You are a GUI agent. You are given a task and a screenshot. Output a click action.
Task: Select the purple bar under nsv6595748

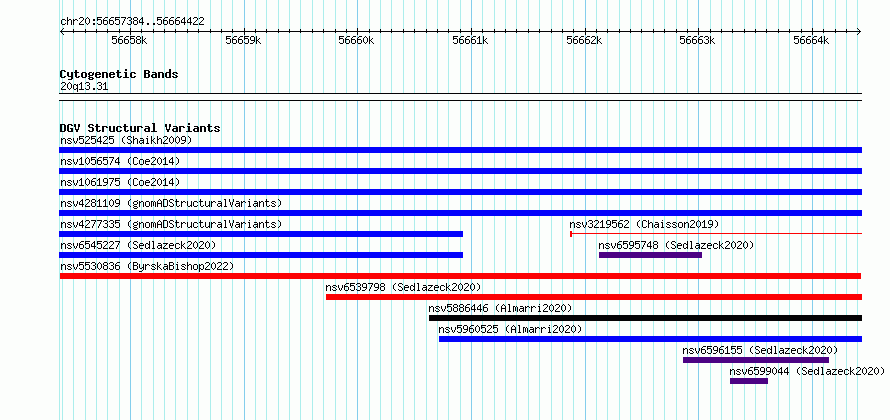point(650,255)
